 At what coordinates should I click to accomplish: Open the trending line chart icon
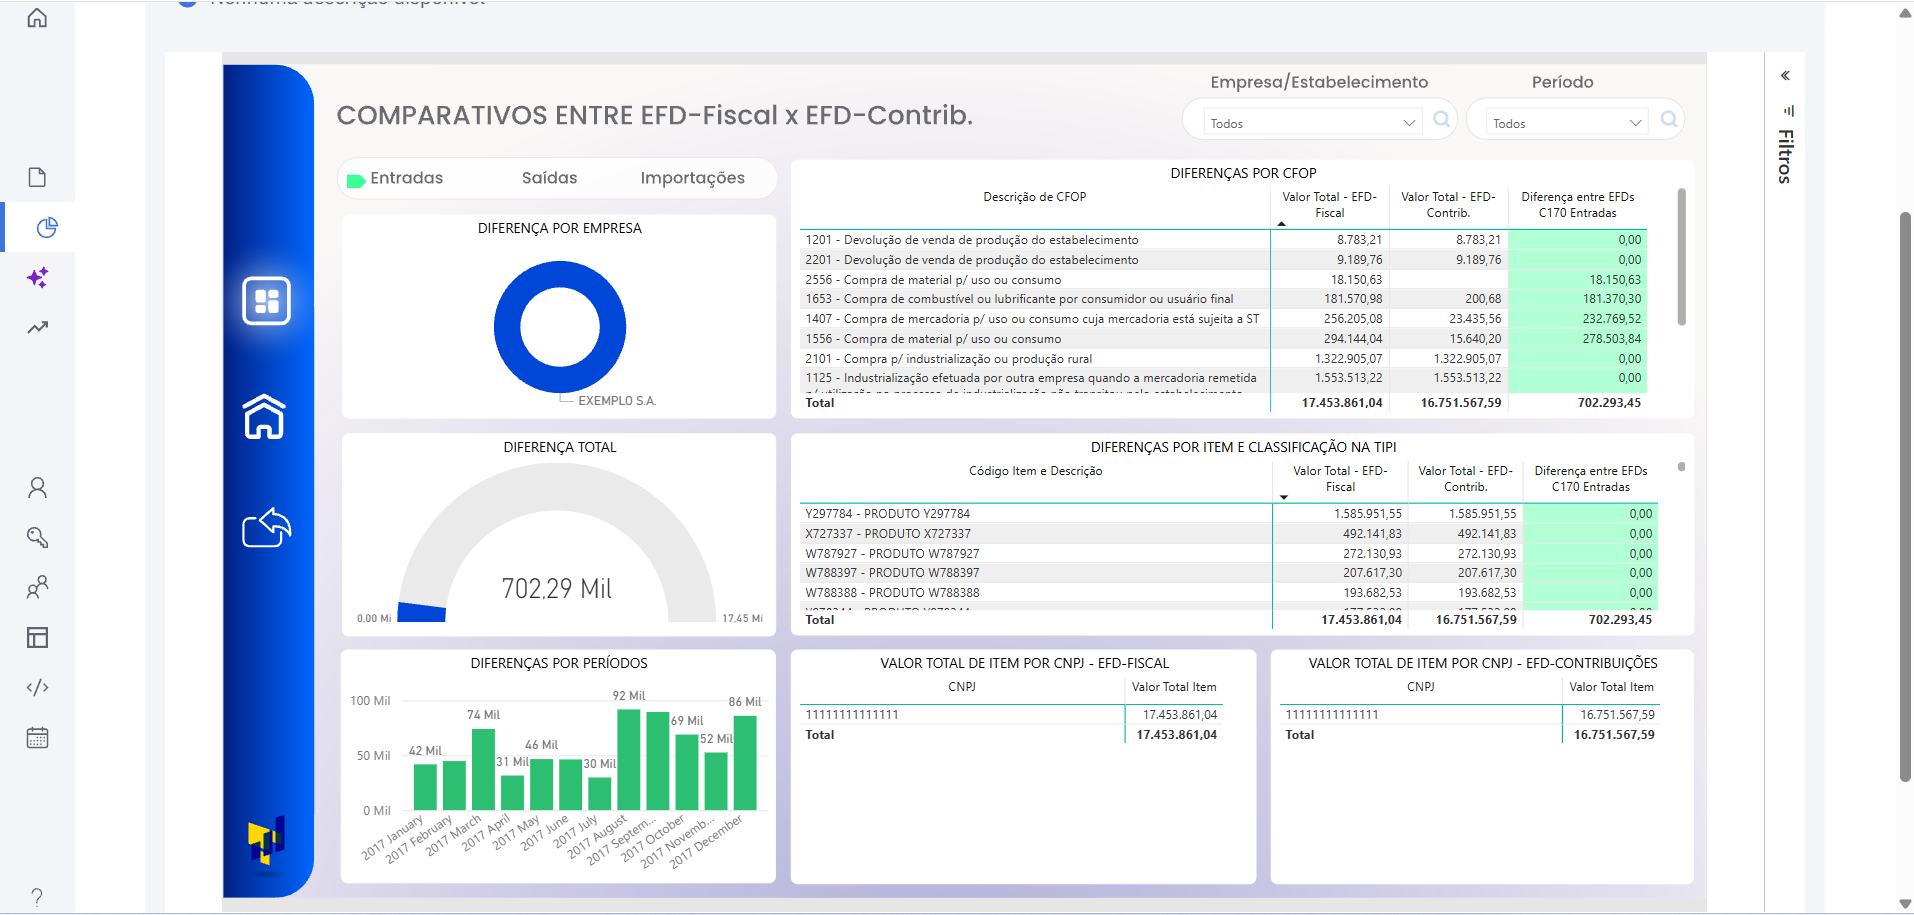38,327
